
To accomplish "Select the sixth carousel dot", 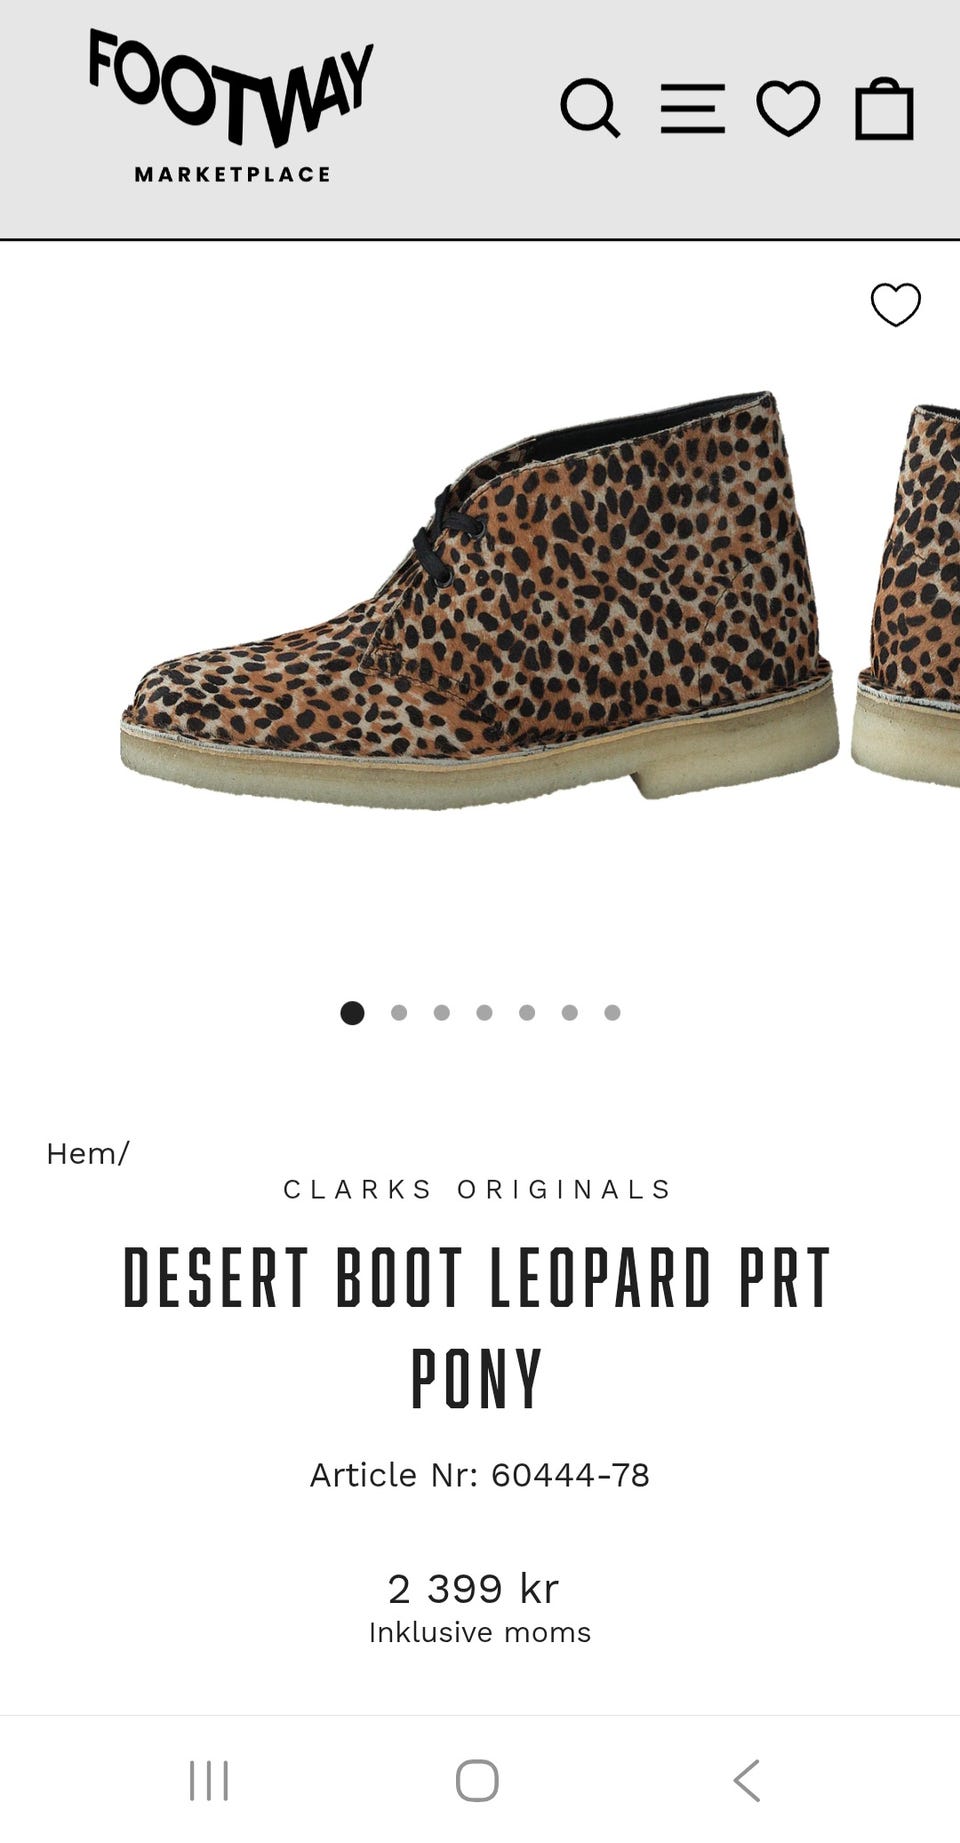I will (570, 1013).
